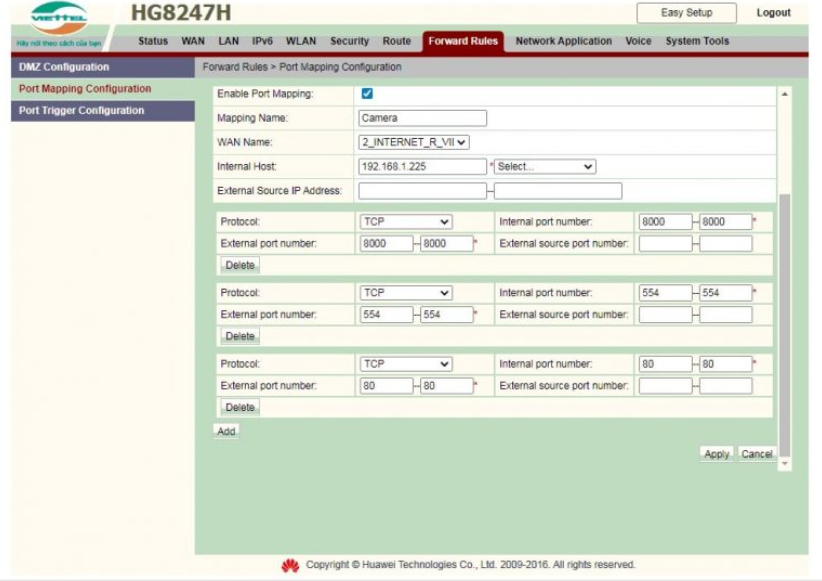822x581 pixels.
Task: Open the Network Application tab
Action: point(563,42)
